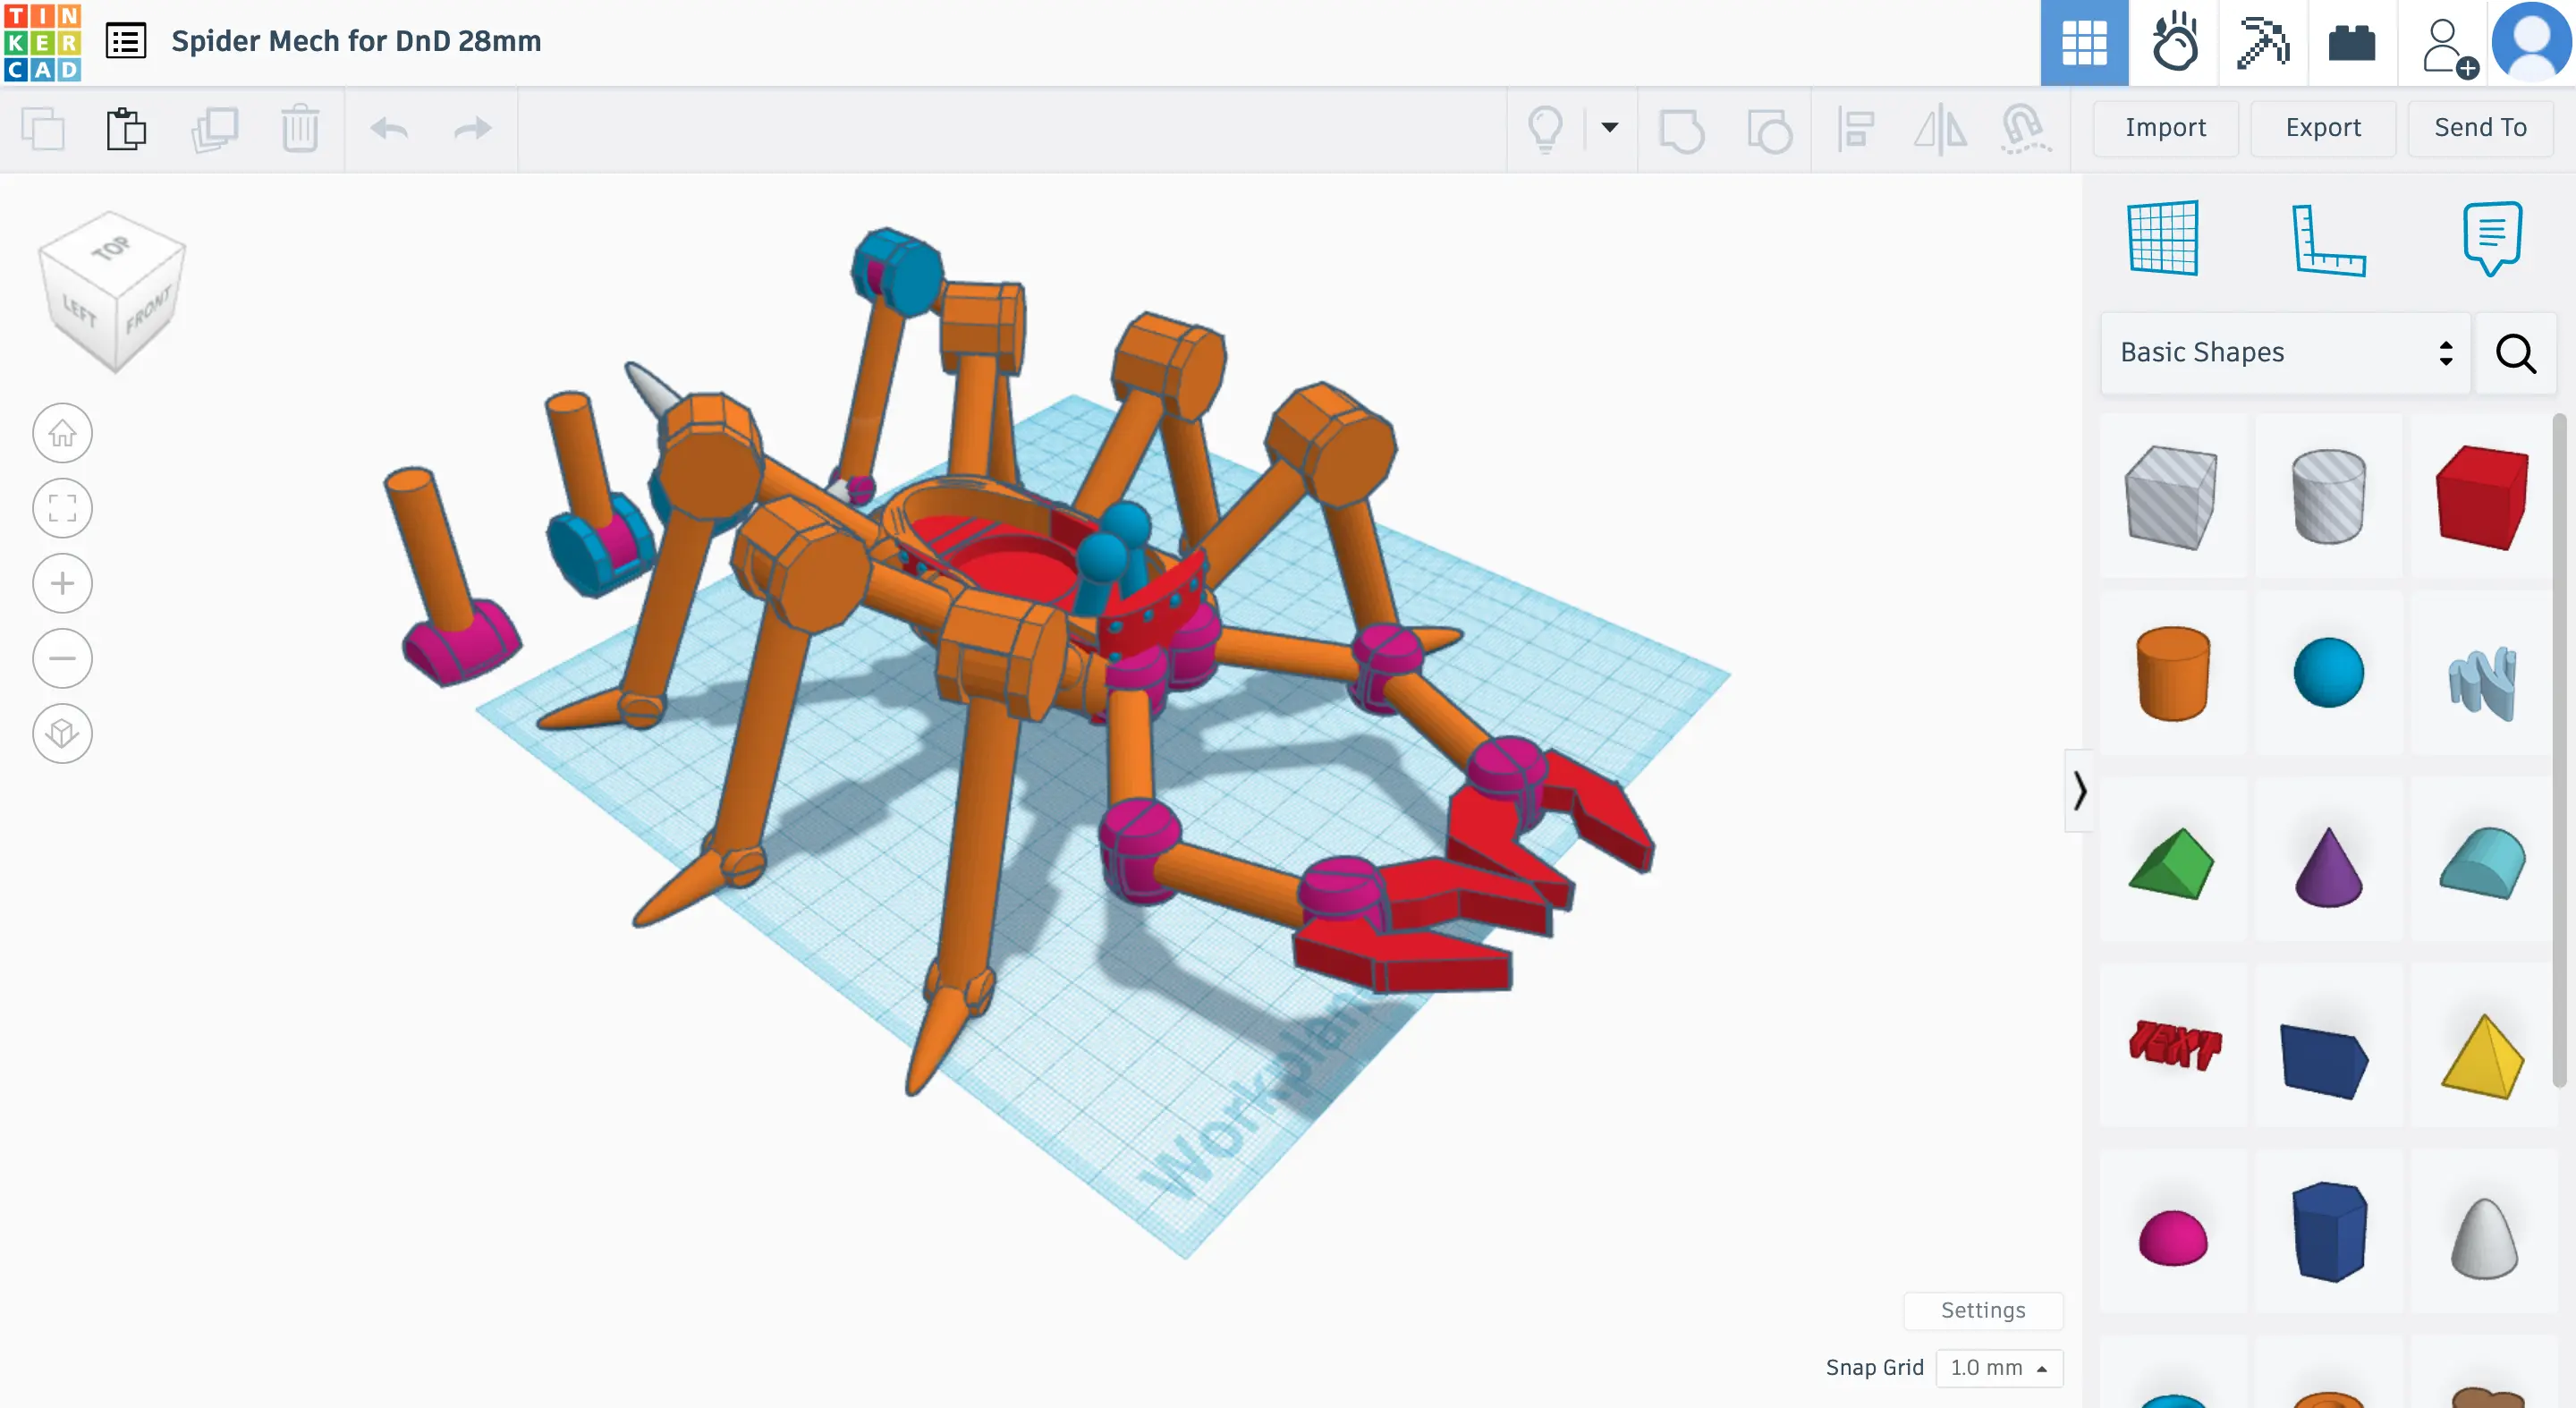The width and height of the screenshot is (2576, 1408).
Task: Click the FRONT face of the view cube
Action: [x=150, y=312]
